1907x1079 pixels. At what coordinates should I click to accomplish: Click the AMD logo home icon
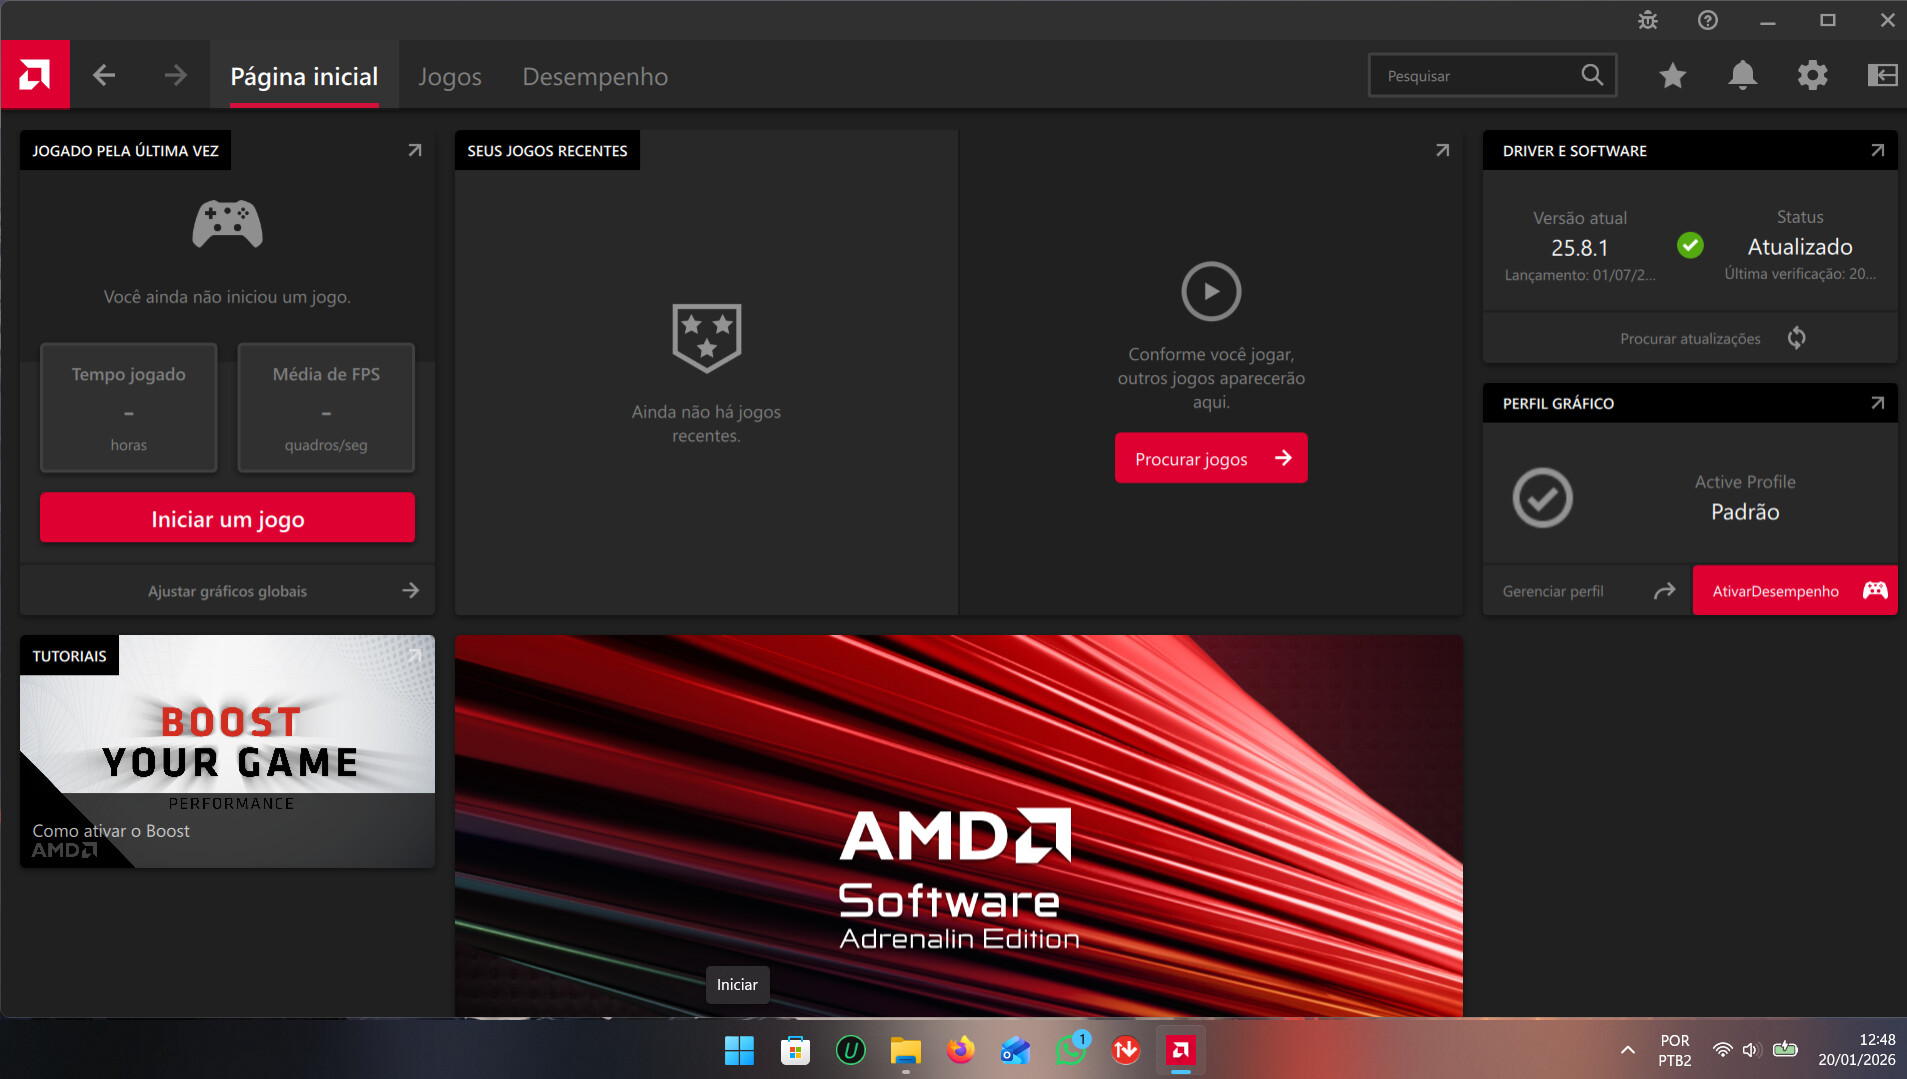(x=35, y=75)
